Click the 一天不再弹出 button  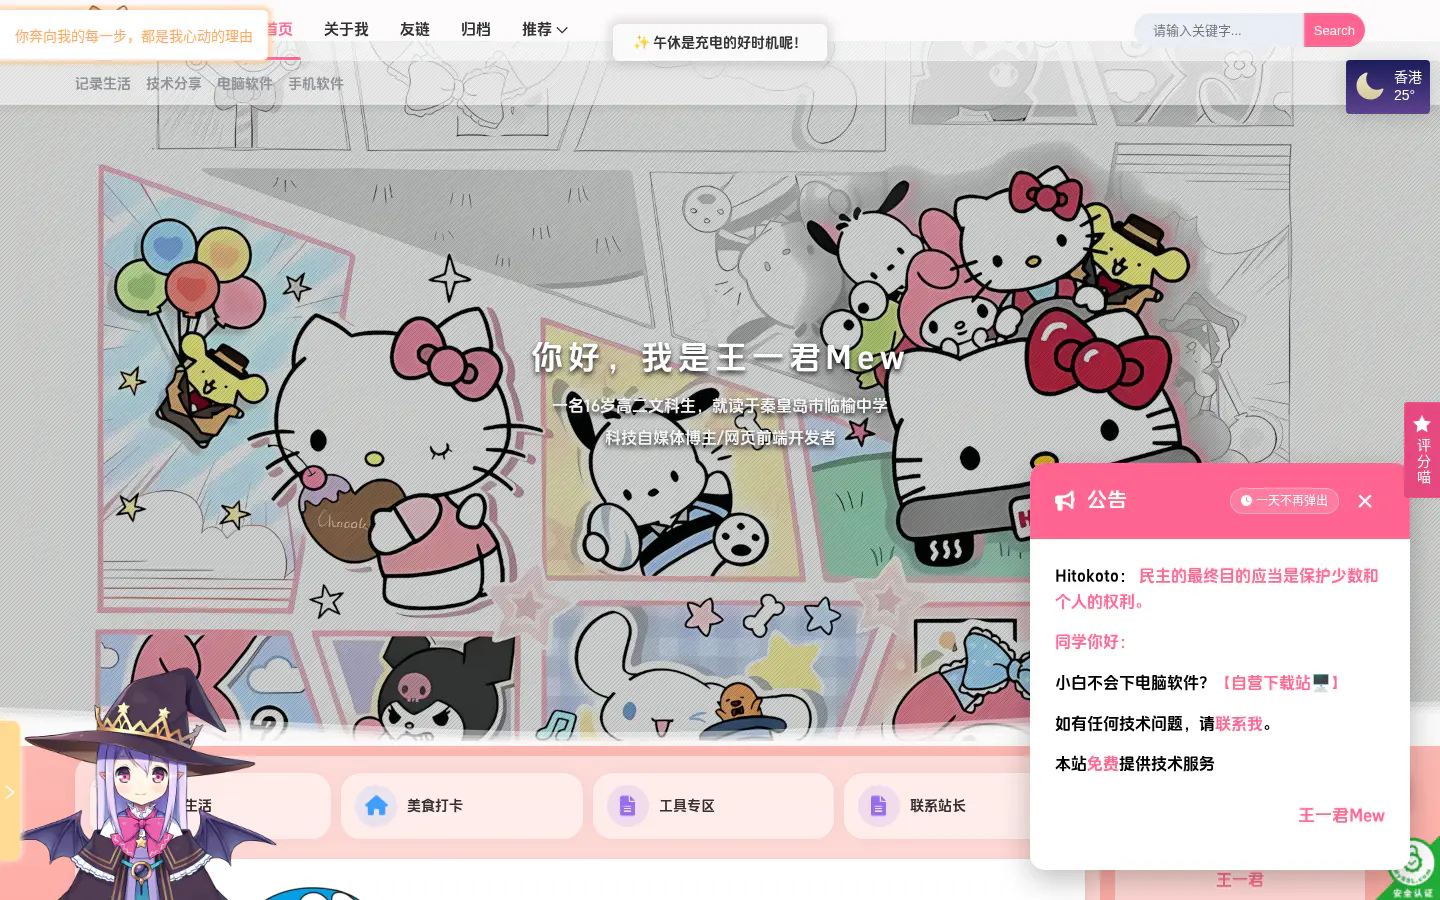[x=1284, y=501]
